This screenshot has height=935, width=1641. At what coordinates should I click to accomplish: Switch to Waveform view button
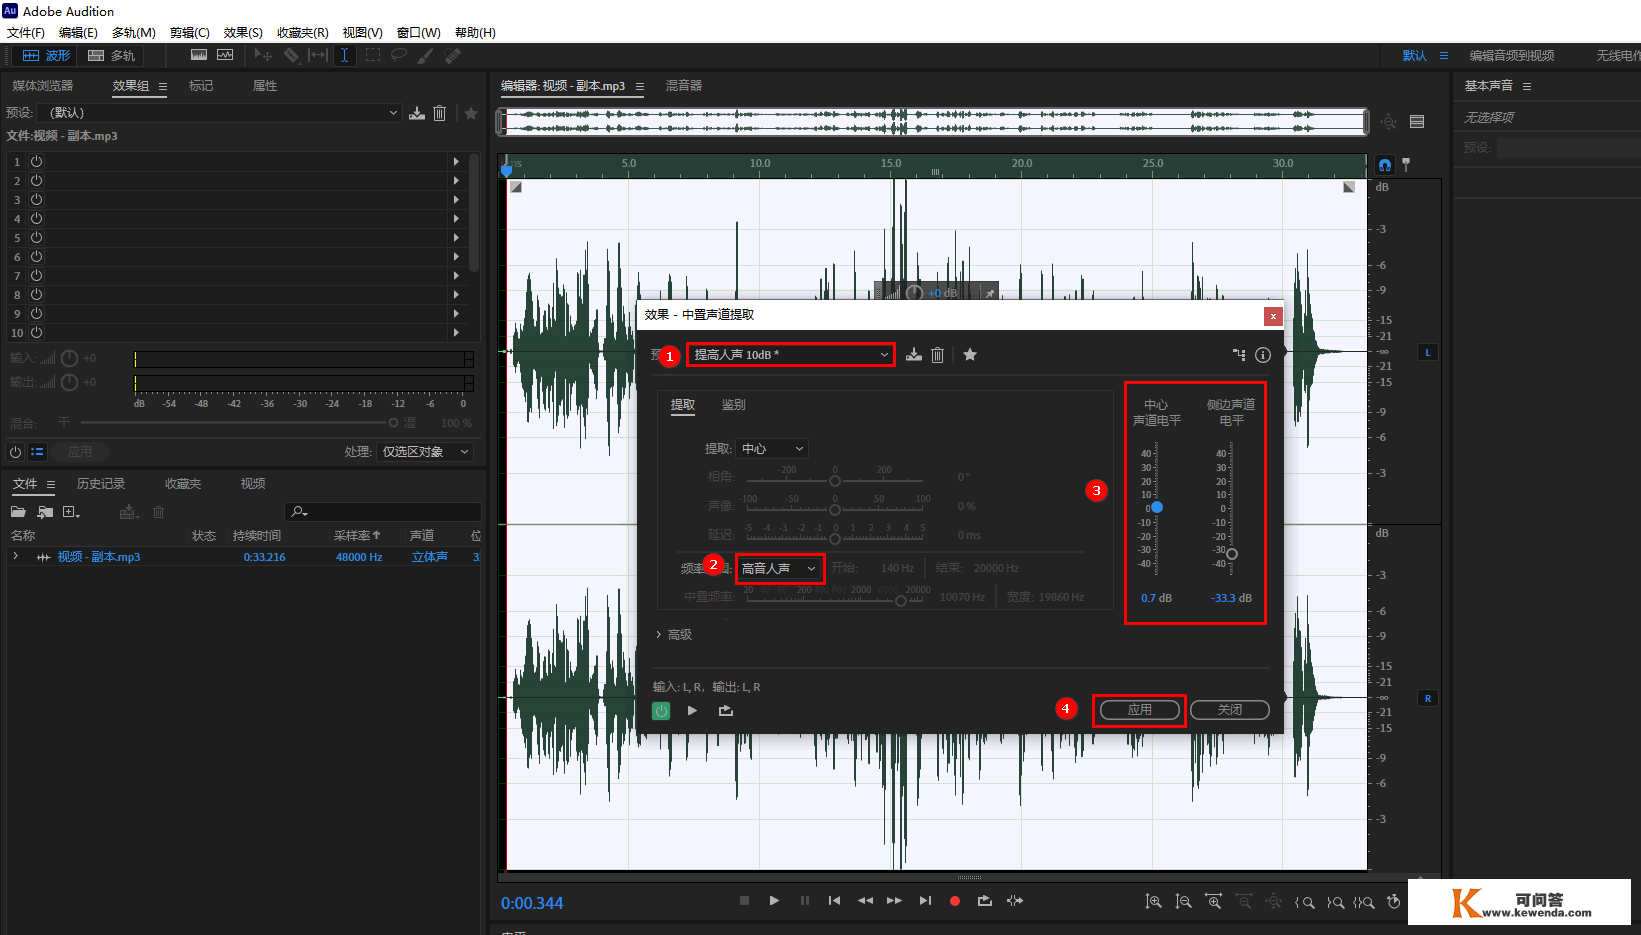click(x=47, y=56)
